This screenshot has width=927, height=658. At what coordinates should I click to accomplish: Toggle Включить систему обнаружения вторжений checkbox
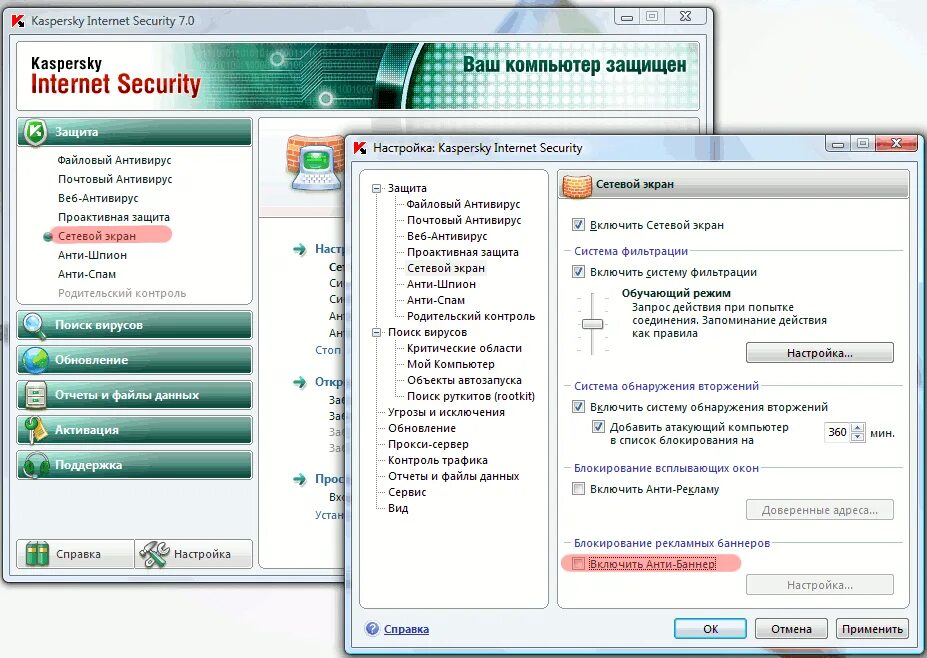tap(578, 407)
